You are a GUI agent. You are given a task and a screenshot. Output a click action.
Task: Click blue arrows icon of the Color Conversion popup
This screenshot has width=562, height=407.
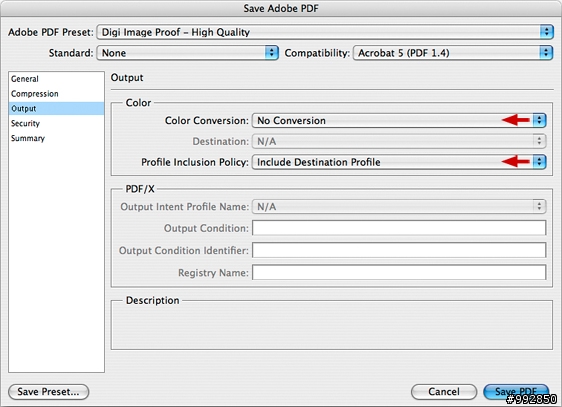tap(539, 121)
